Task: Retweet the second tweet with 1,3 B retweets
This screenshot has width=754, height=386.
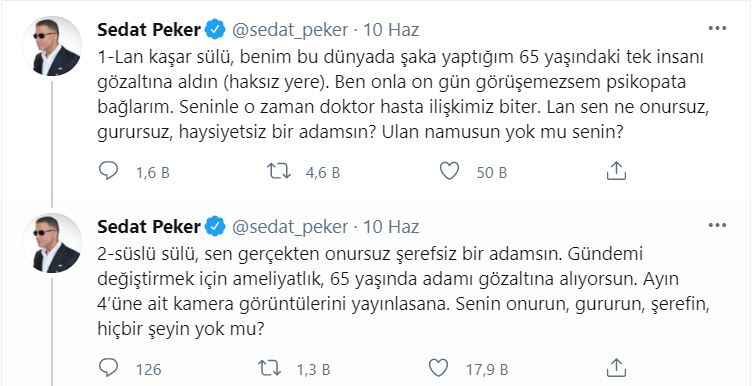Action: click(269, 368)
